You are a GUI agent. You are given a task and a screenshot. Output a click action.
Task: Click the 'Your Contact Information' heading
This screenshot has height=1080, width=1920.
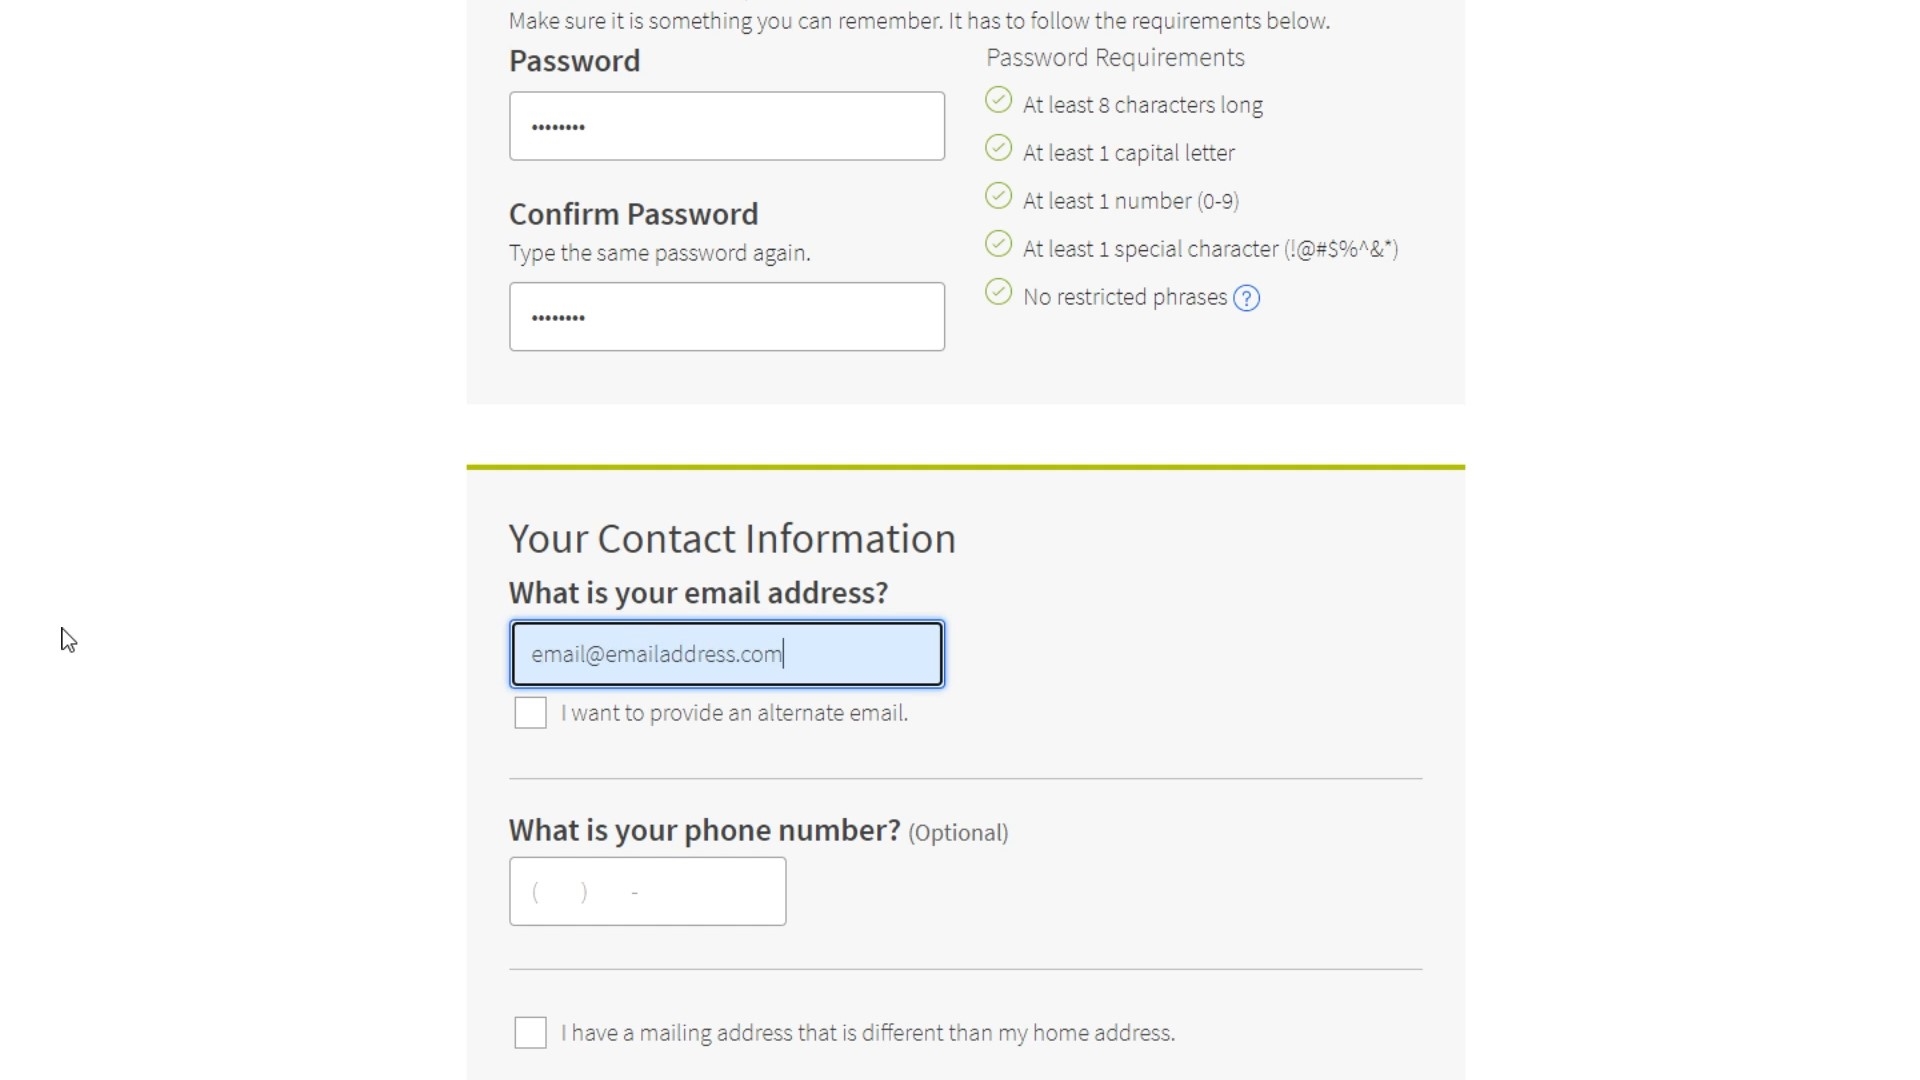[732, 539]
